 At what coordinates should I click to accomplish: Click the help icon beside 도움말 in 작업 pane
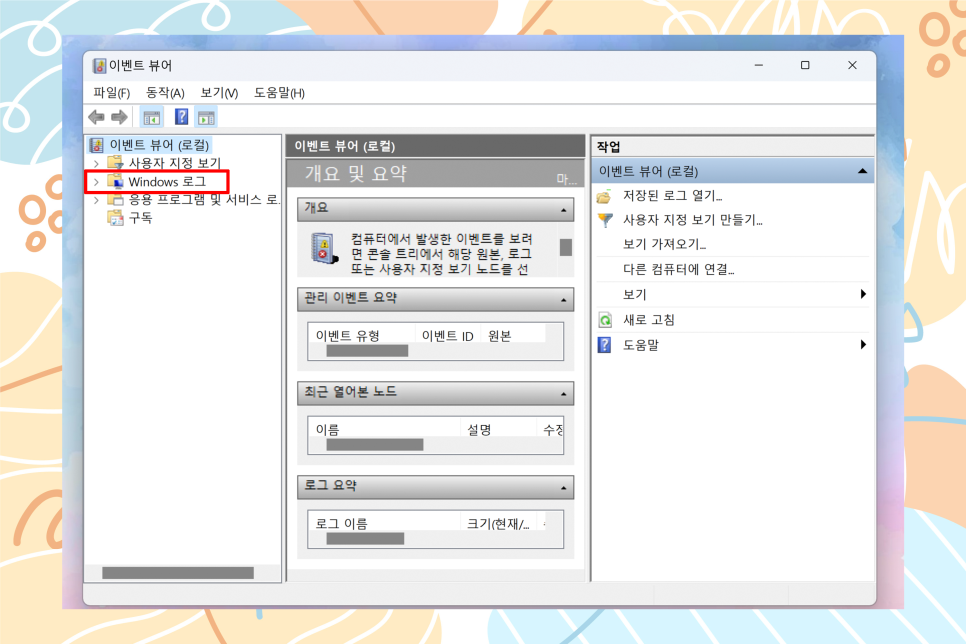point(605,345)
